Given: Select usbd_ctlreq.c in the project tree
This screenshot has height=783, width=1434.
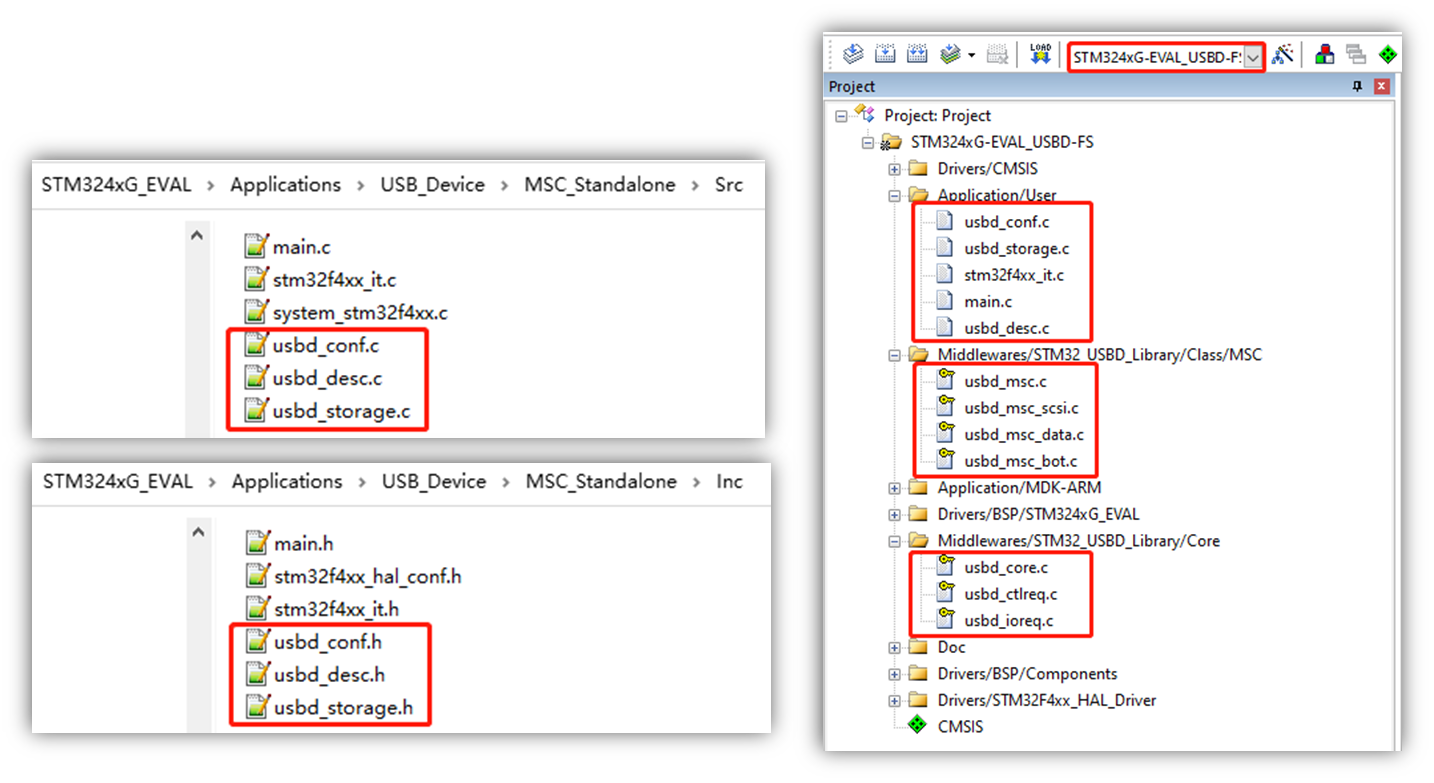Looking at the screenshot, I should click(x=1011, y=594).
